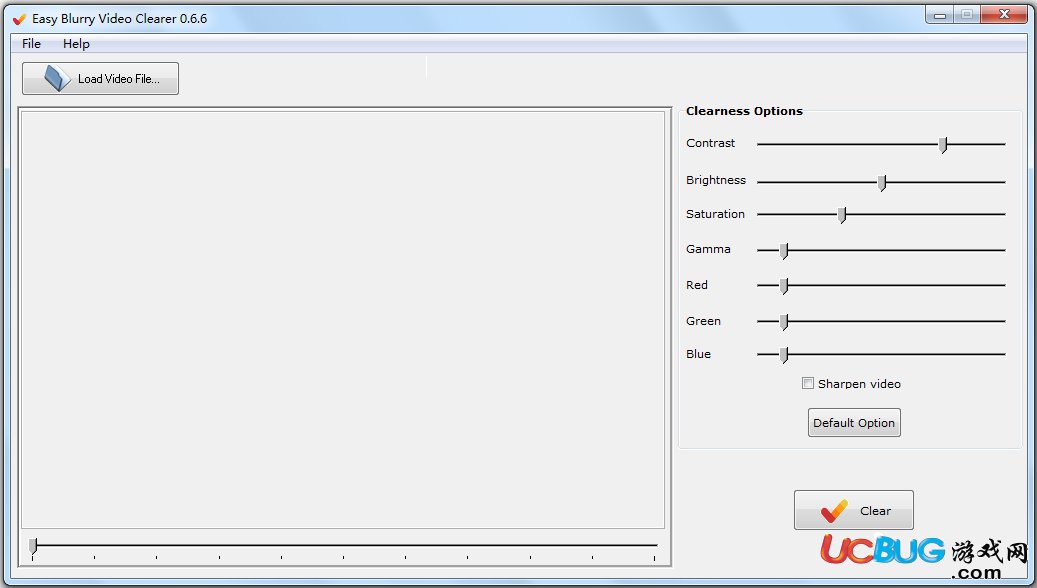The image size is (1037, 588).
Task: Click the empty video preview area
Action: (x=343, y=319)
